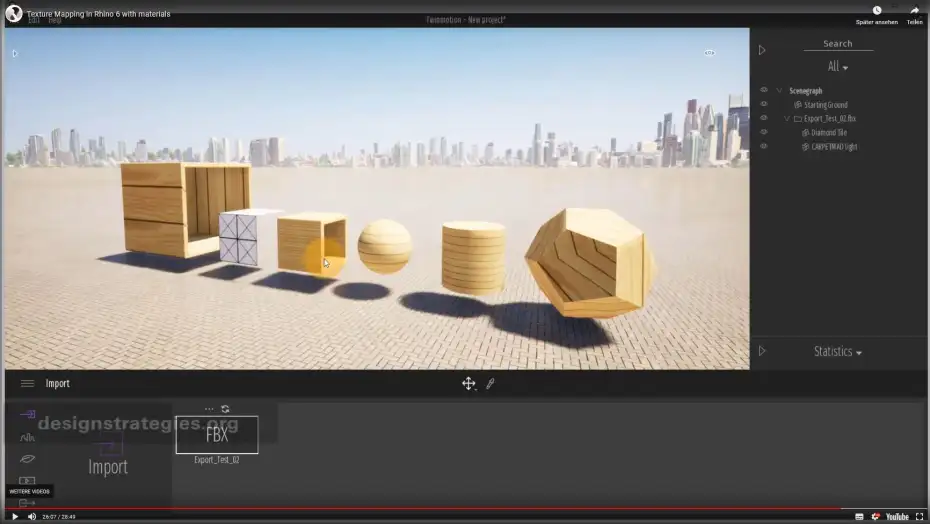Open the viewport eye view-settings icon
This screenshot has width=930, height=524.
709,53
